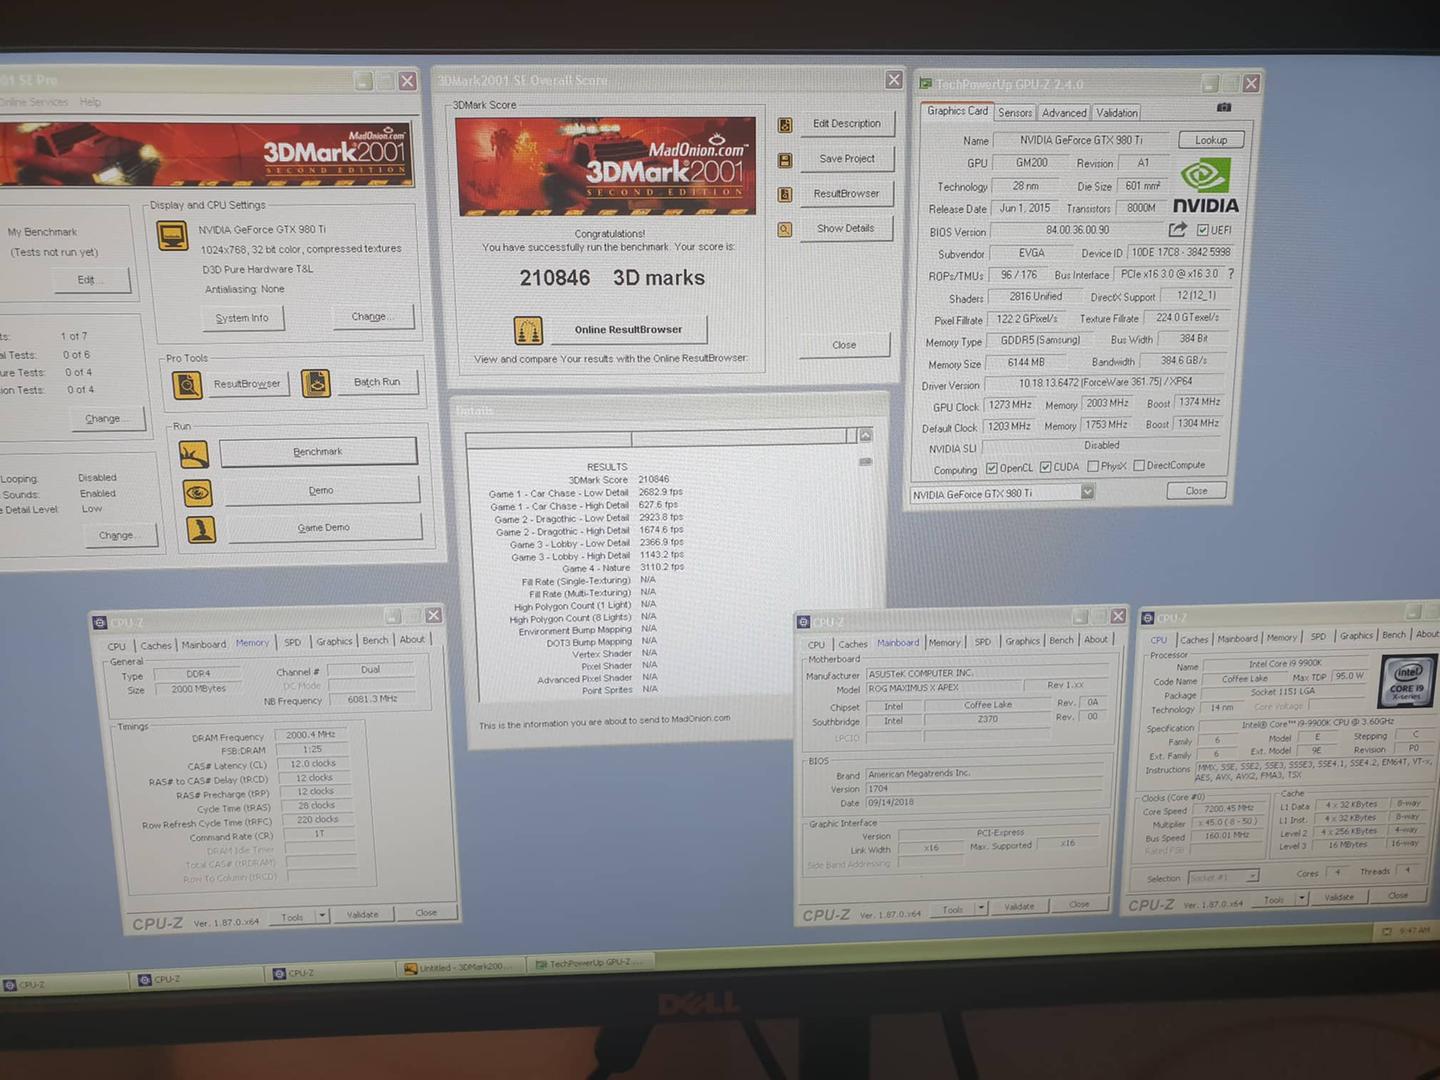Click the Show Details magnifier icon
Viewport: 1440px width, 1080px height.
click(x=785, y=230)
